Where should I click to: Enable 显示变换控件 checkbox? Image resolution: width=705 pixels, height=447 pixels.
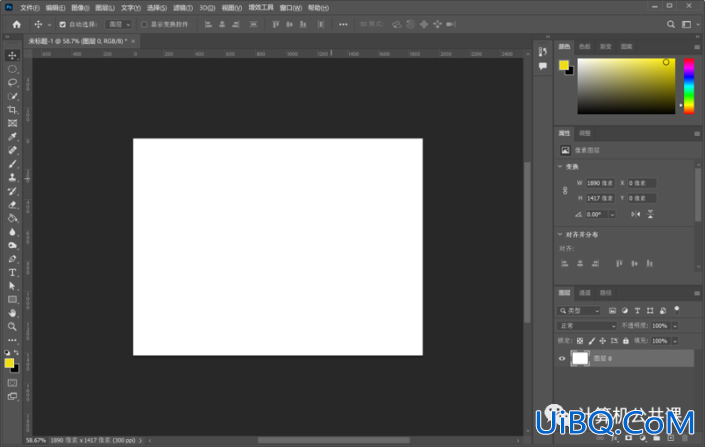coord(144,24)
